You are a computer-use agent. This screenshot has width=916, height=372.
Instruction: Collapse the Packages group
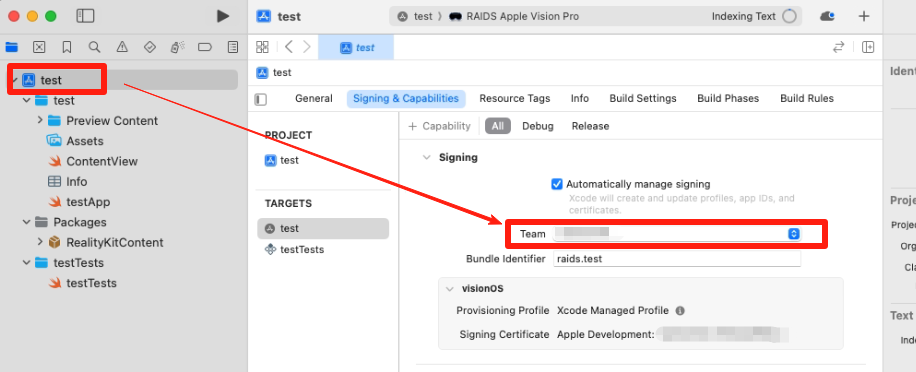[26, 222]
